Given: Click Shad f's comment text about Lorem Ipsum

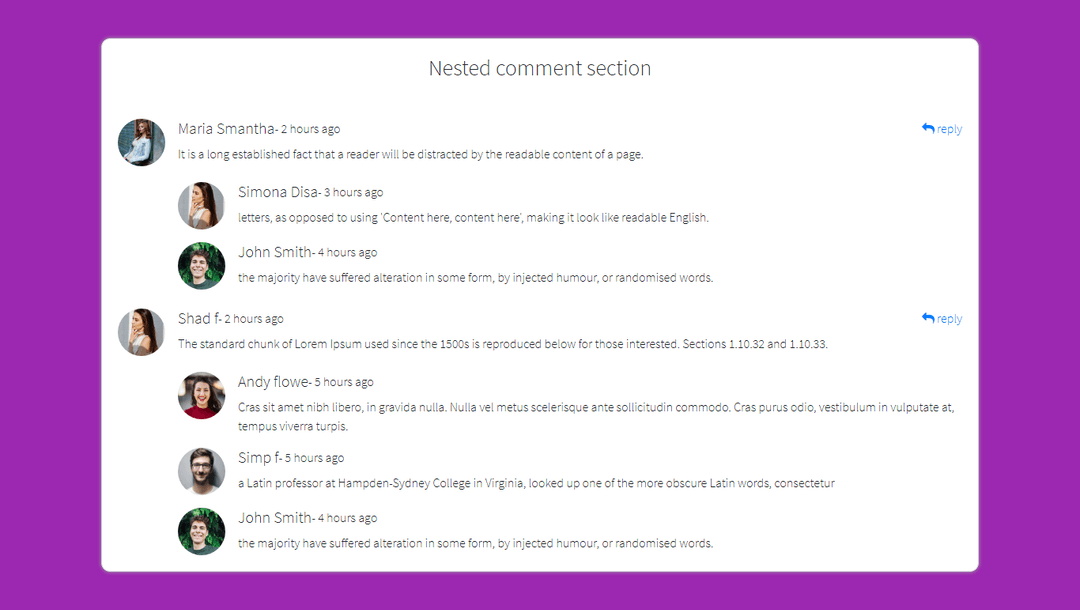Looking at the screenshot, I should 500,343.
